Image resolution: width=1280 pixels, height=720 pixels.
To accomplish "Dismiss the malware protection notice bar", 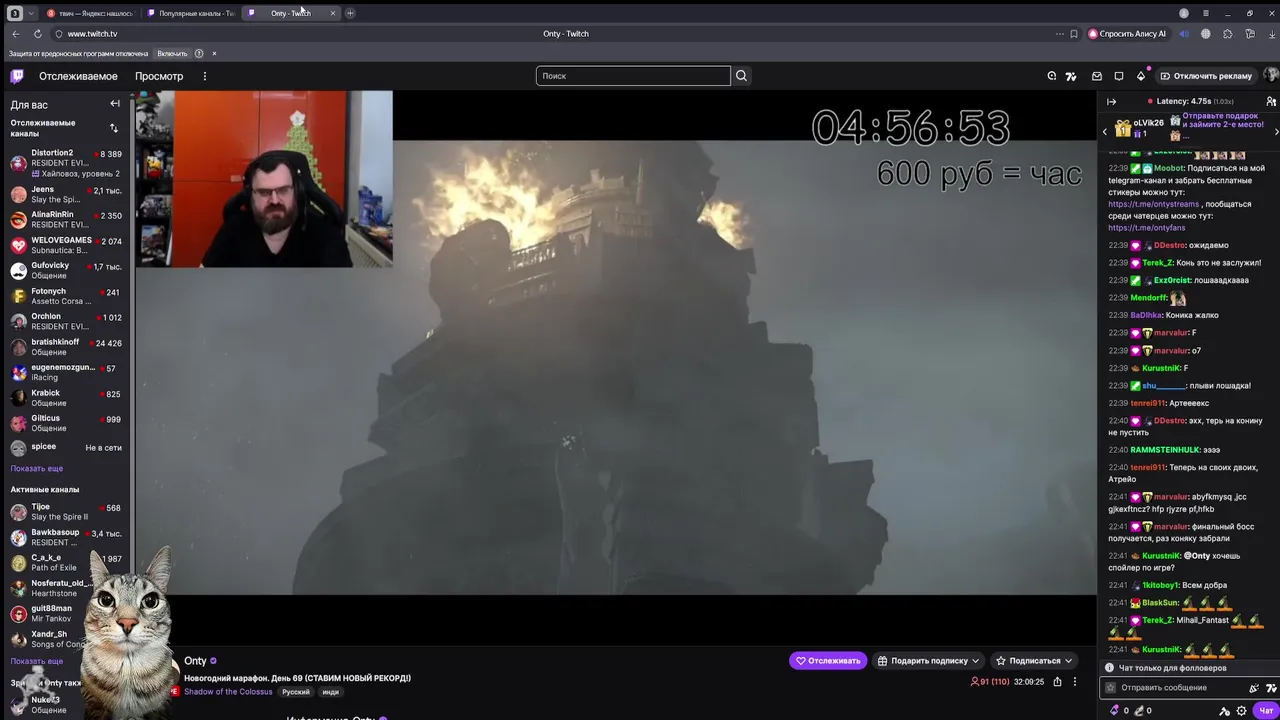I will pos(214,53).
